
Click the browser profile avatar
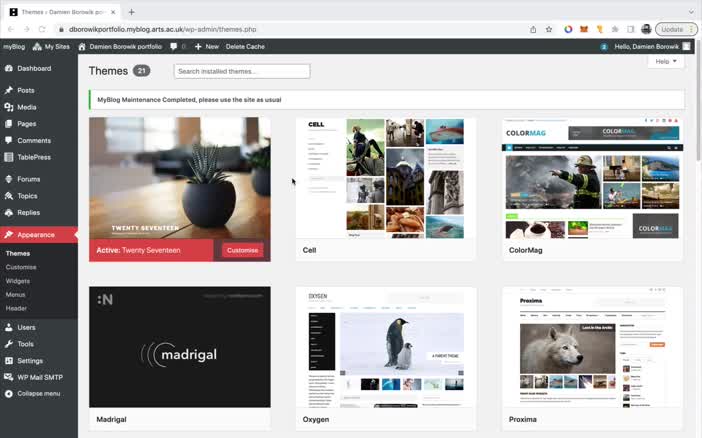(x=646, y=29)
